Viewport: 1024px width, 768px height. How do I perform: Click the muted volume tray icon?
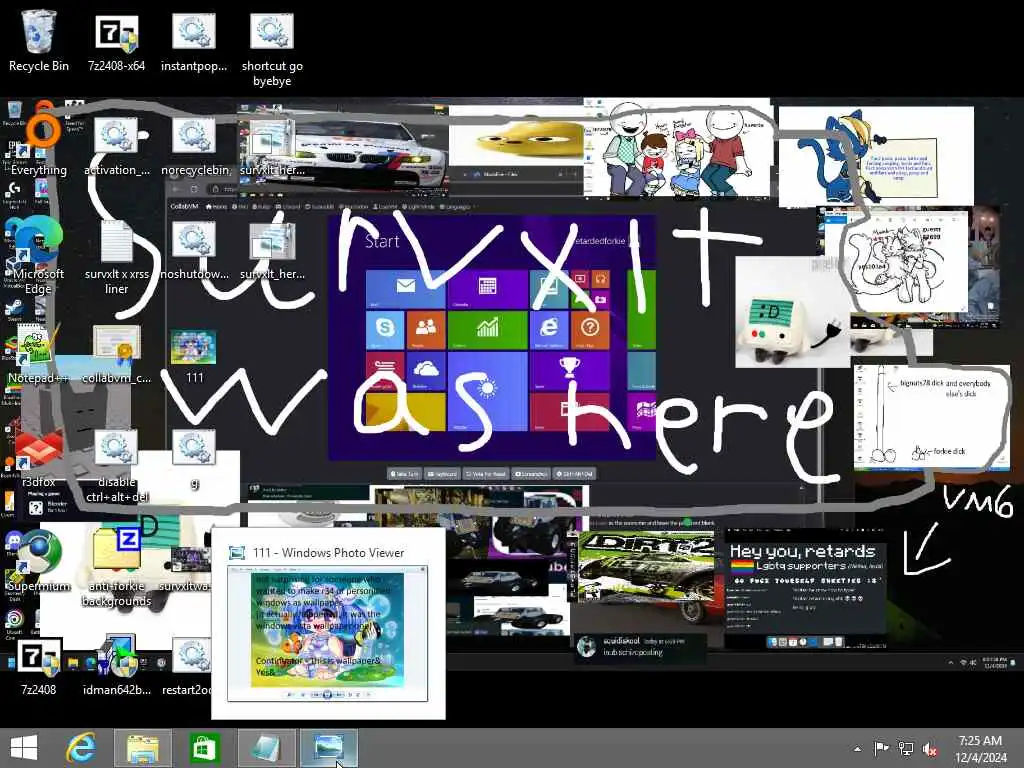(x=930, y=749)
